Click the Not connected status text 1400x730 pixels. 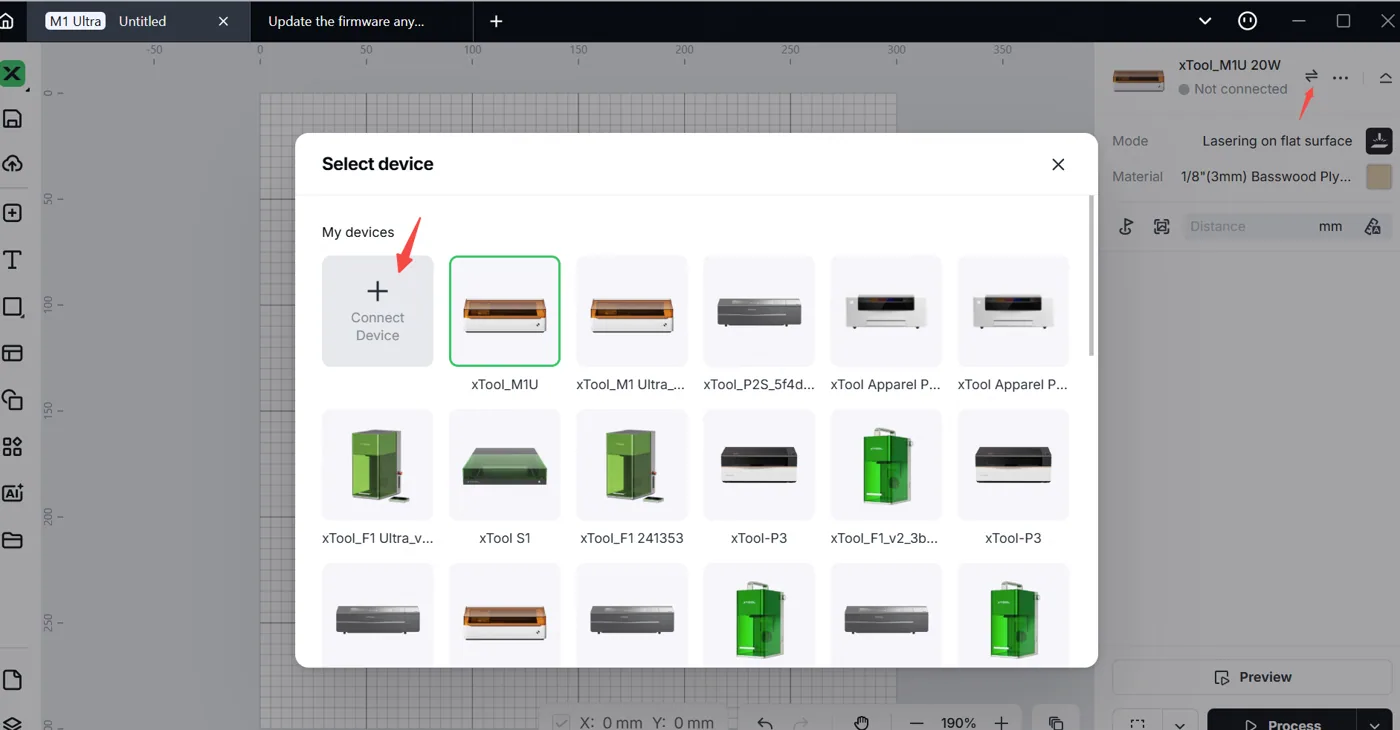(x=1240, y=89)
